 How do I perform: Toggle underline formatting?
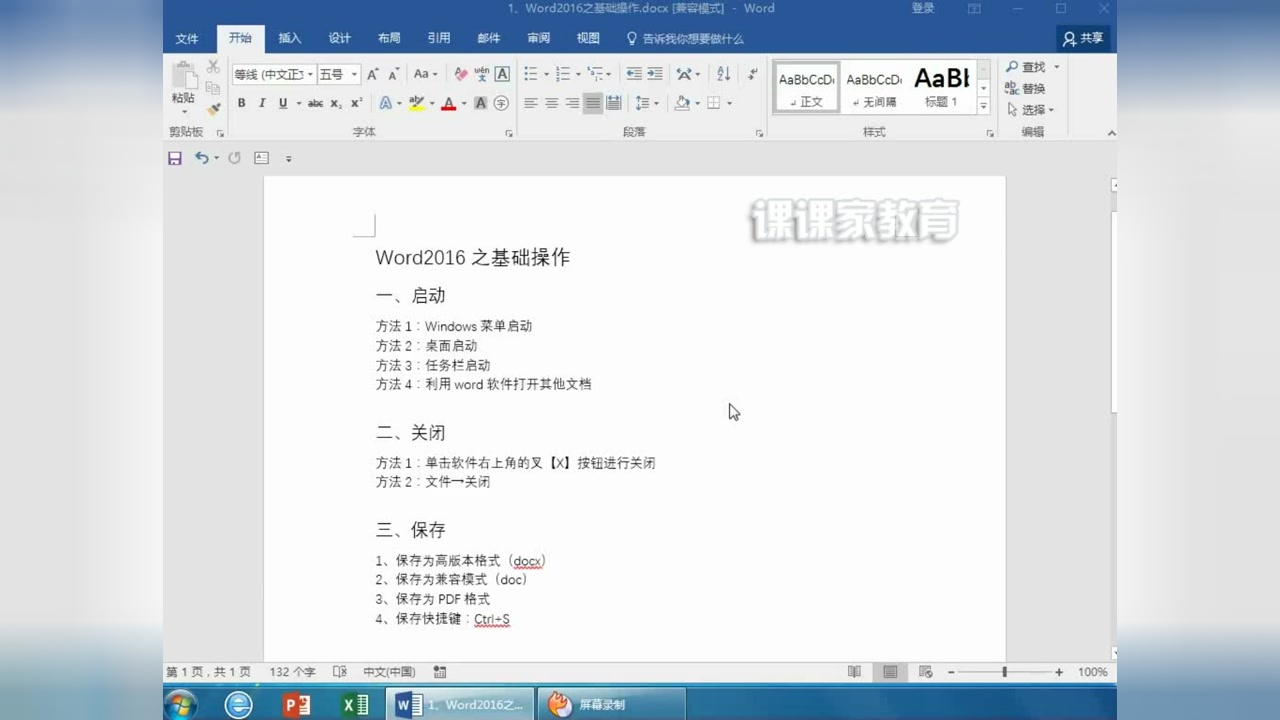click(x=283, y=103)
